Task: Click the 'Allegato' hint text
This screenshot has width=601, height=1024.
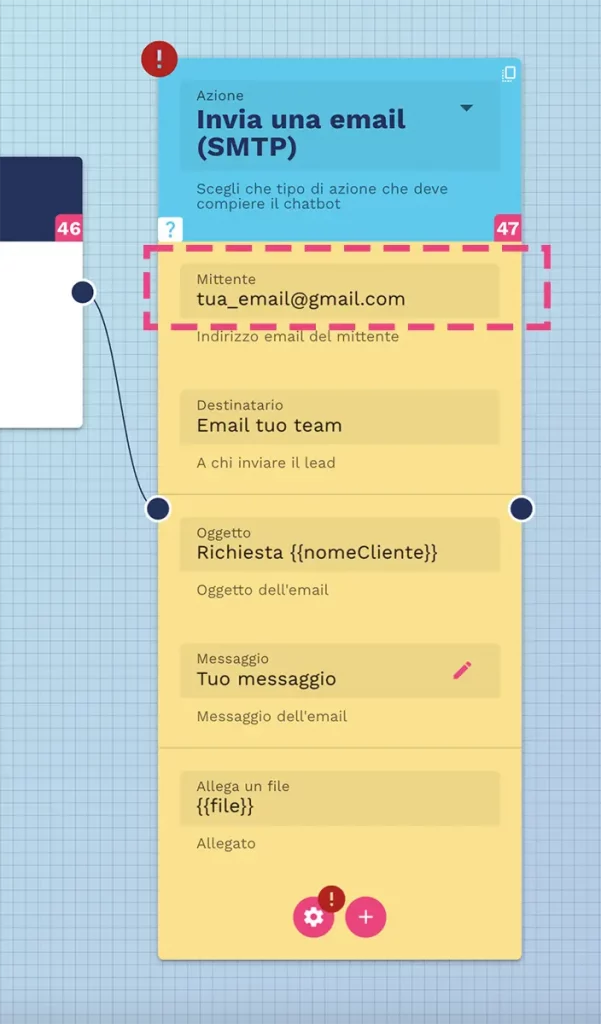Action: (x=226, y=844)
